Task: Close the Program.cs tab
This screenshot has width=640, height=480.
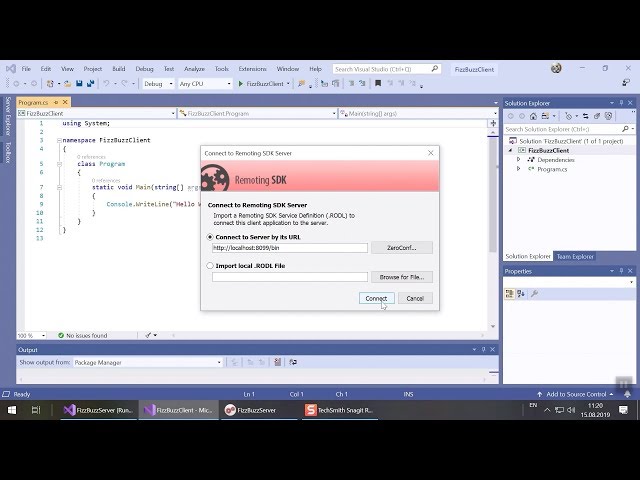Action: point(65,102)
